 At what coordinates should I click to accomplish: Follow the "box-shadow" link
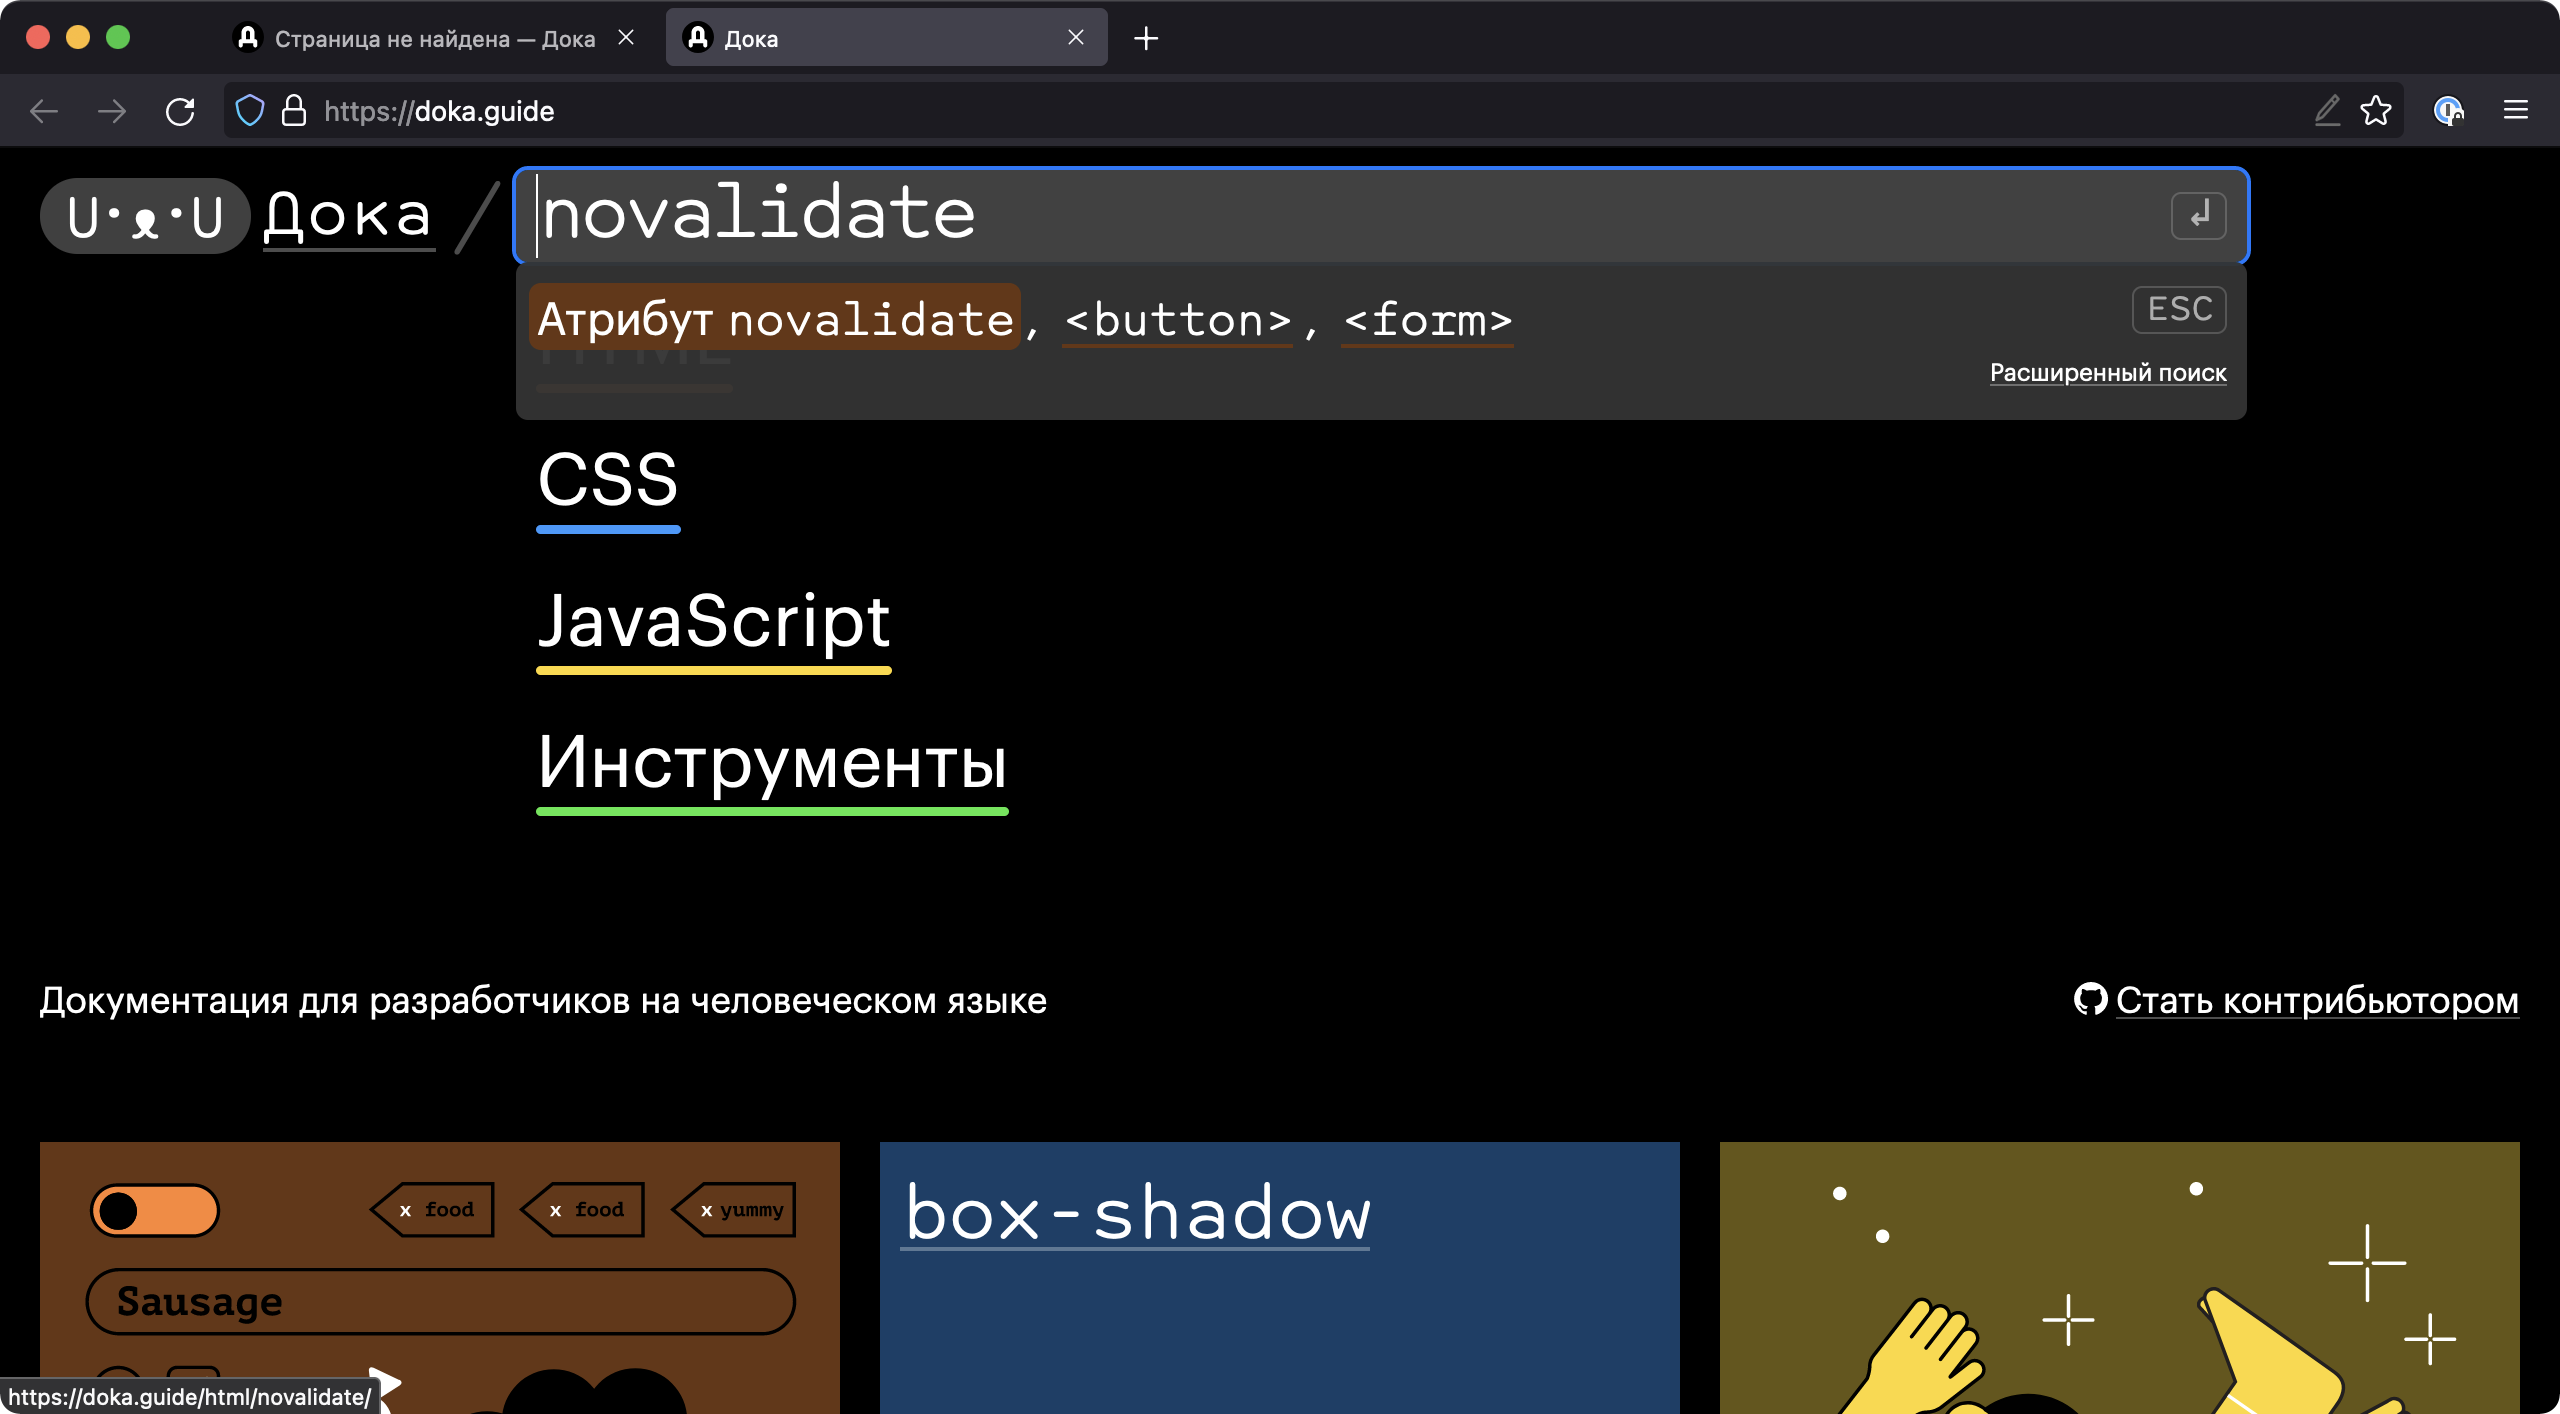click(x=1136, y=1213)
